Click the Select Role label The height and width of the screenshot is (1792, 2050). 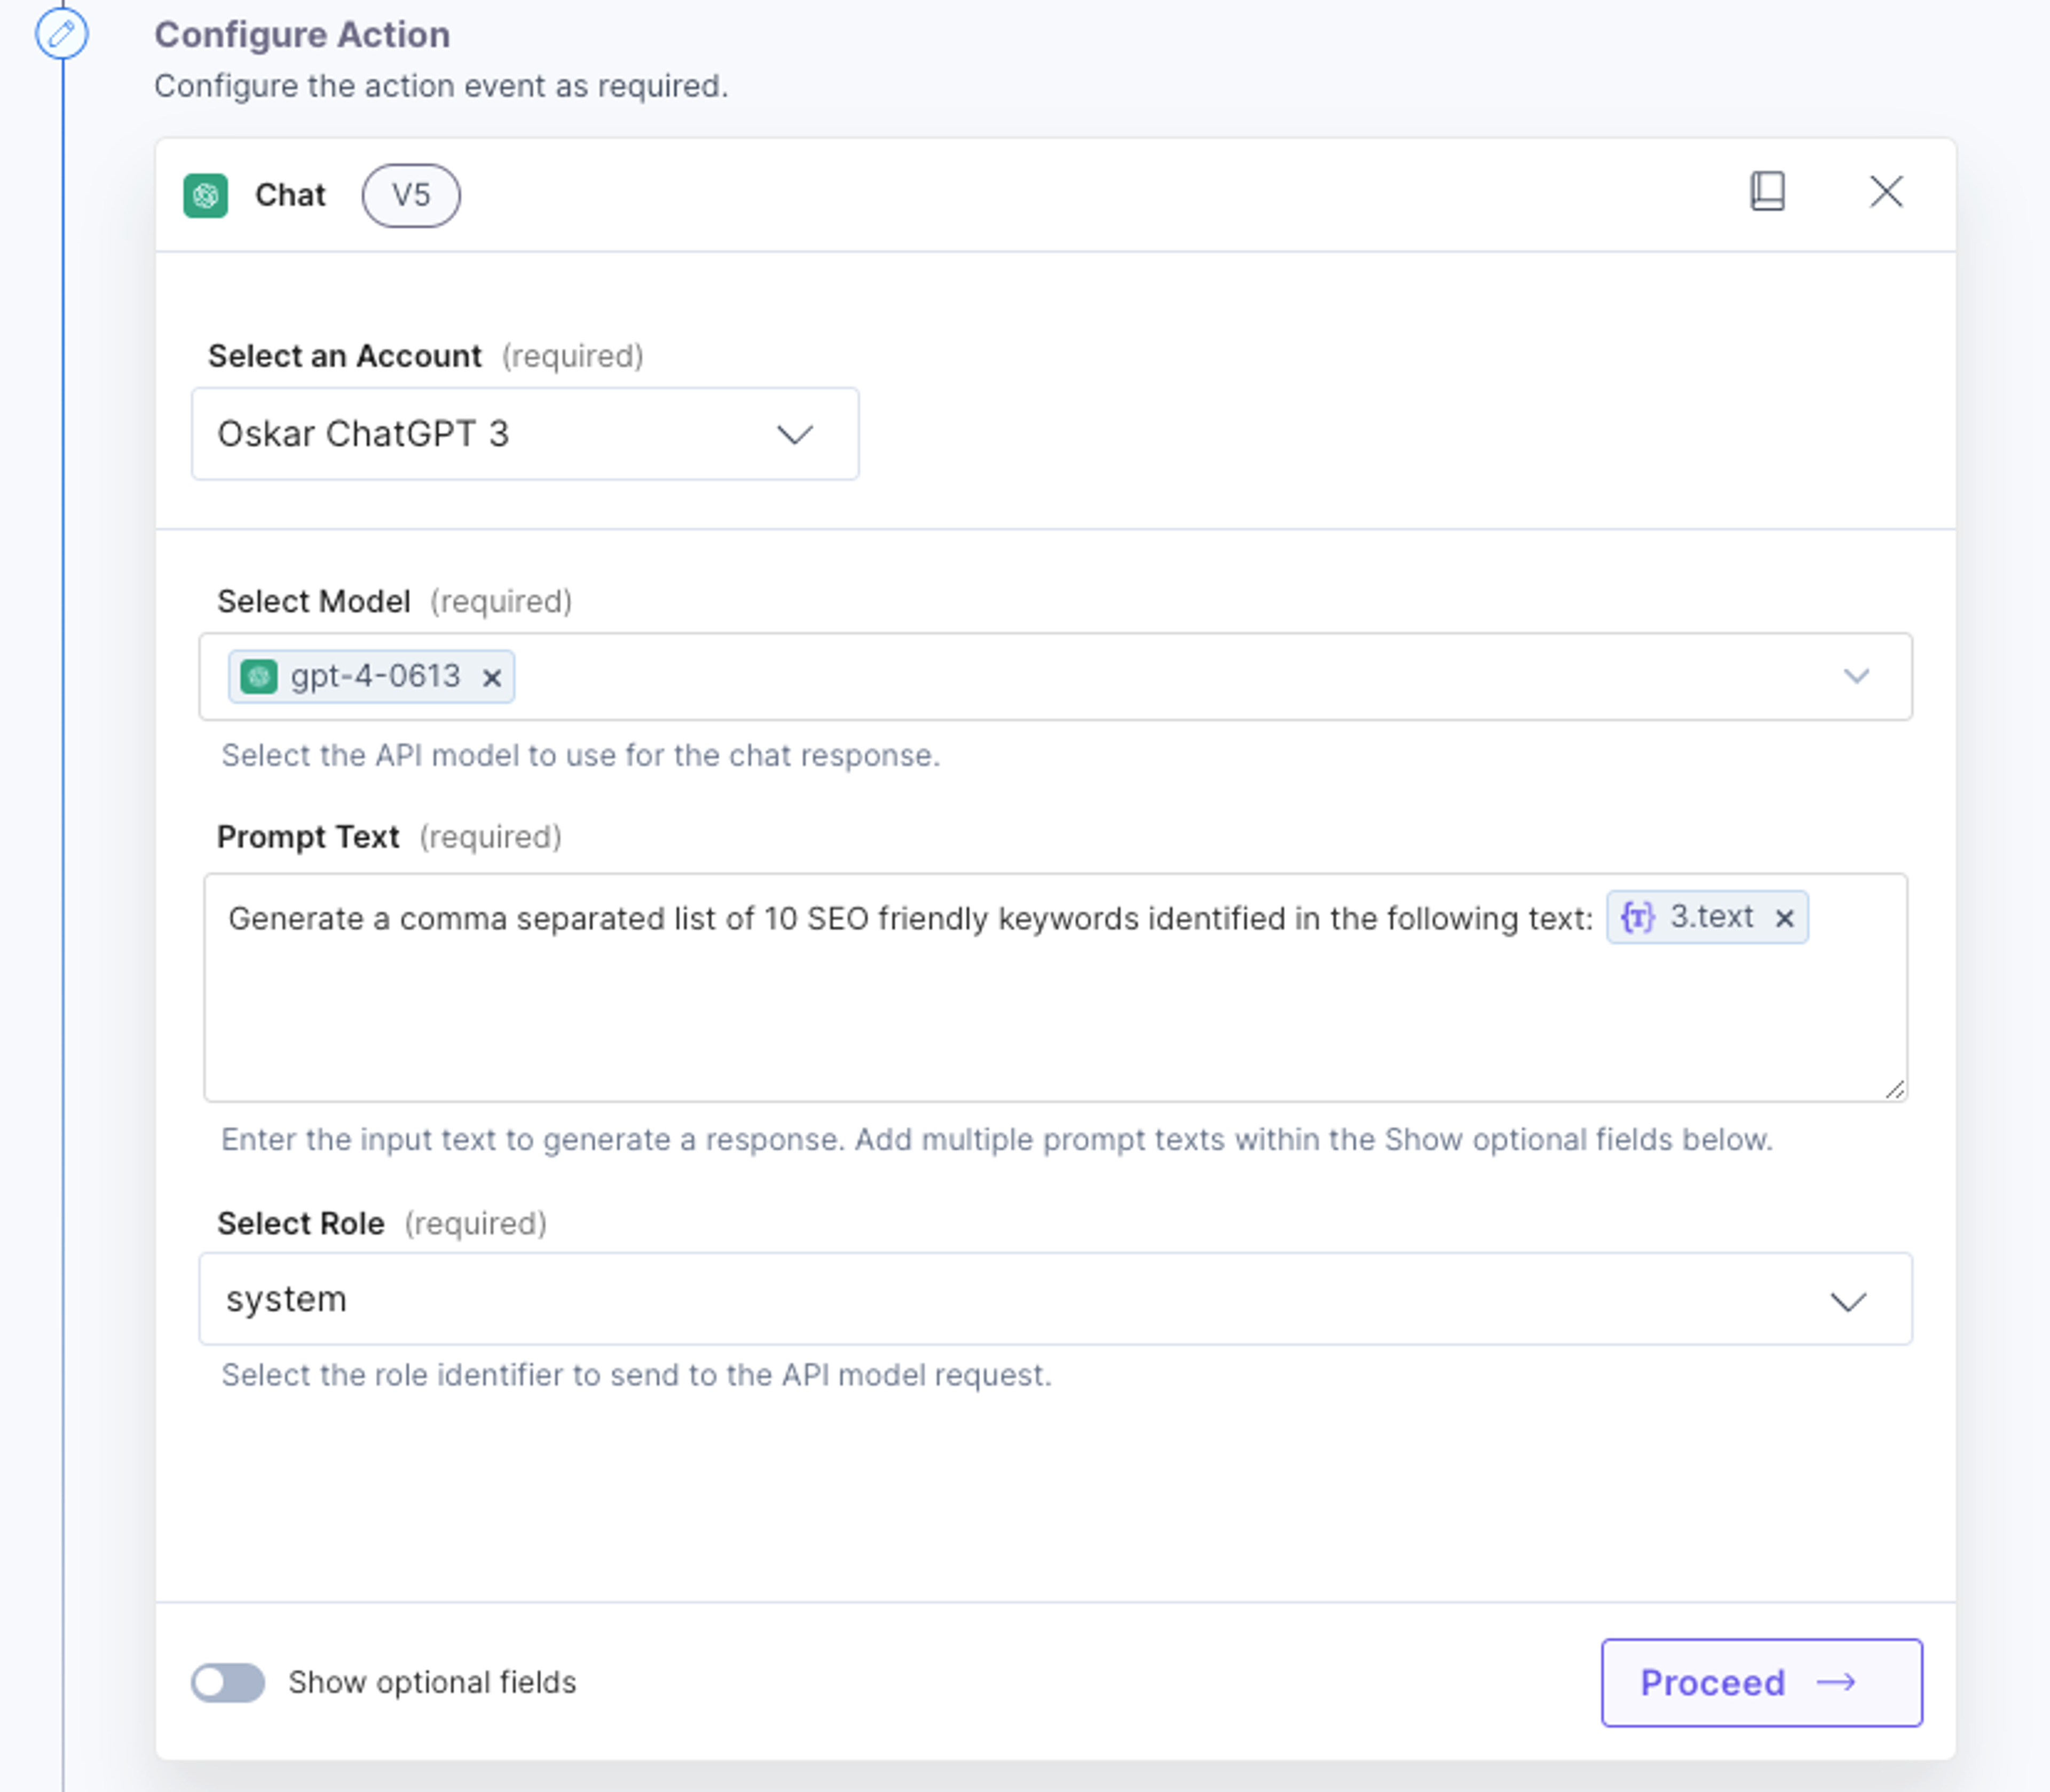click(301, 1223)
